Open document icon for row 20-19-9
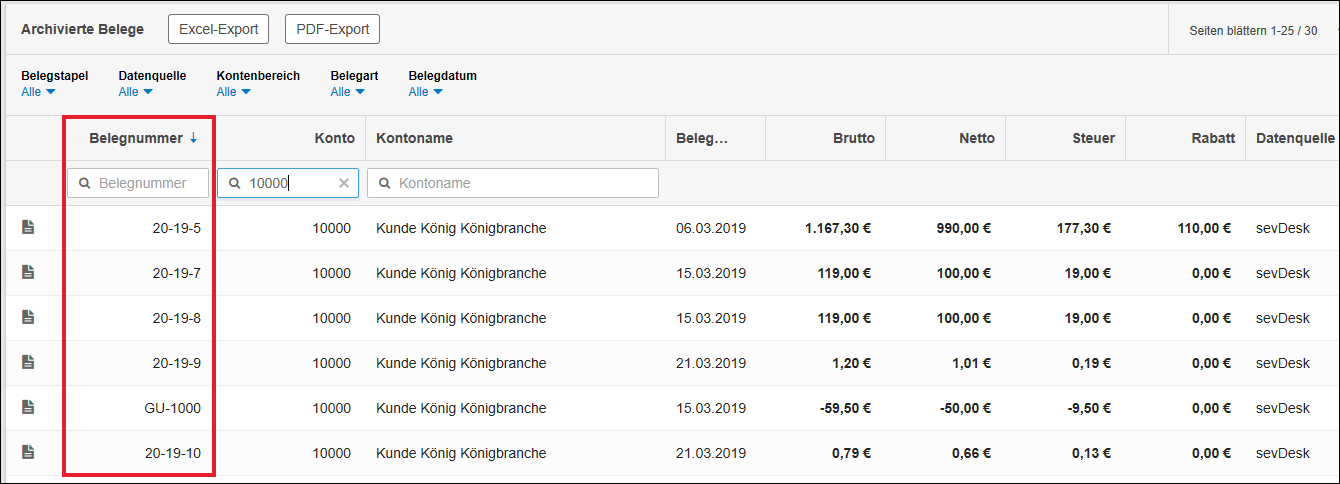 click(x=28, y=363)
